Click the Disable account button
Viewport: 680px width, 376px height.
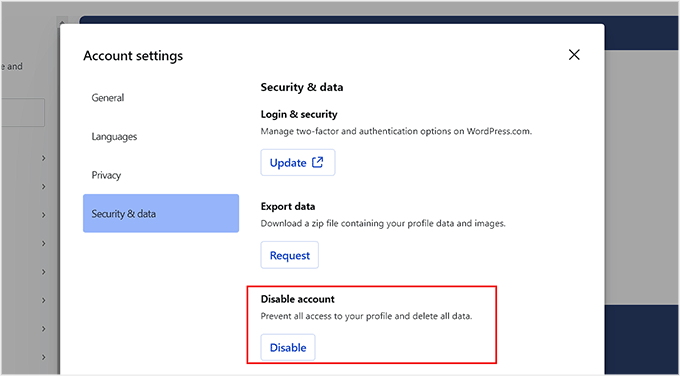click(x=288, y=347)
